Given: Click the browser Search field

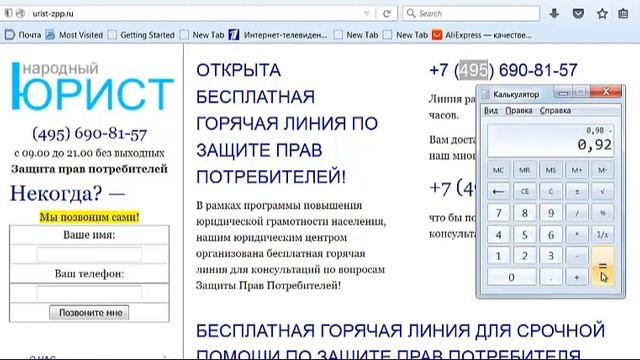Looking at the screenshot, I should click(471, 13).
